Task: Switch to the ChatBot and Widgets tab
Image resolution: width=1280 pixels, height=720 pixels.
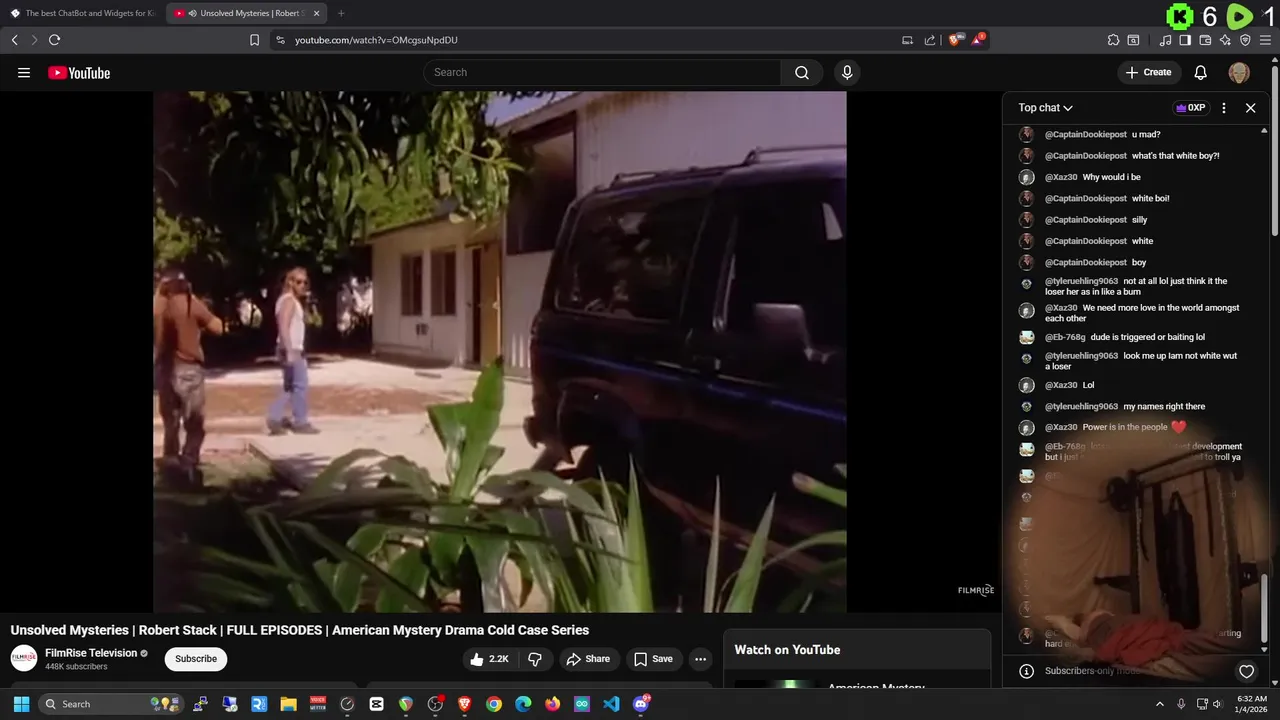Action: click(x=82, y=13)
